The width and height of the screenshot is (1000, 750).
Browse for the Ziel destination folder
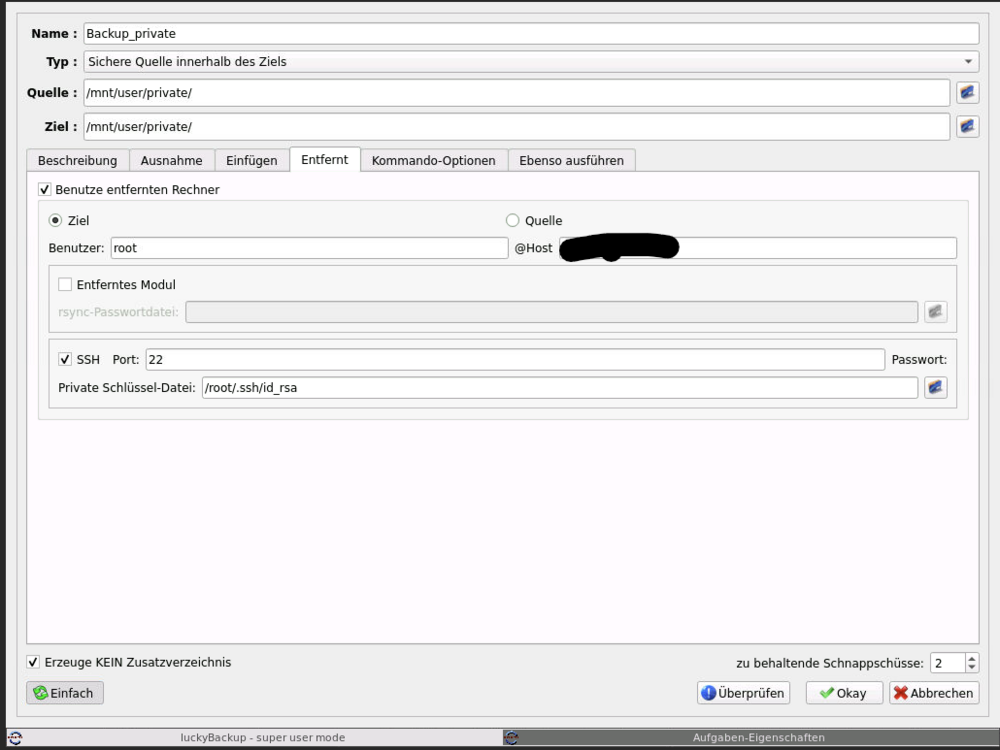[x=967, y=126]
